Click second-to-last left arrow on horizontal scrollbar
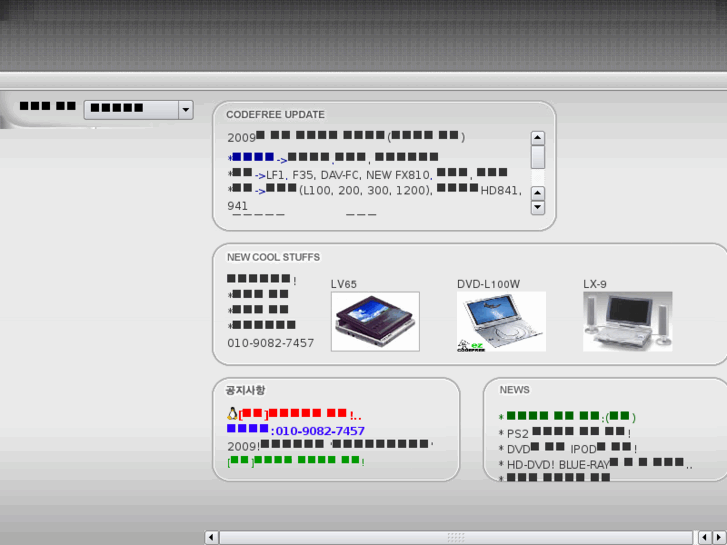The width and height of the screenshot is (727, 545). (705, 537)
